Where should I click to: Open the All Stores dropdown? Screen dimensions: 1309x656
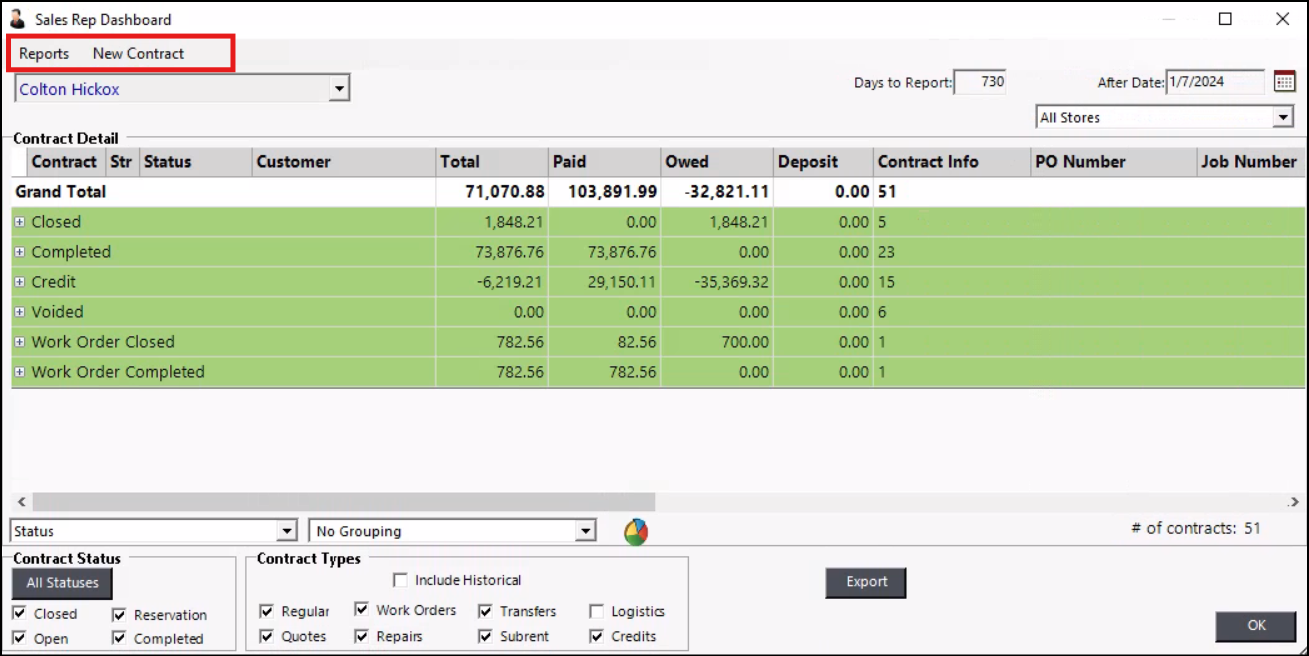point(1283,118)
